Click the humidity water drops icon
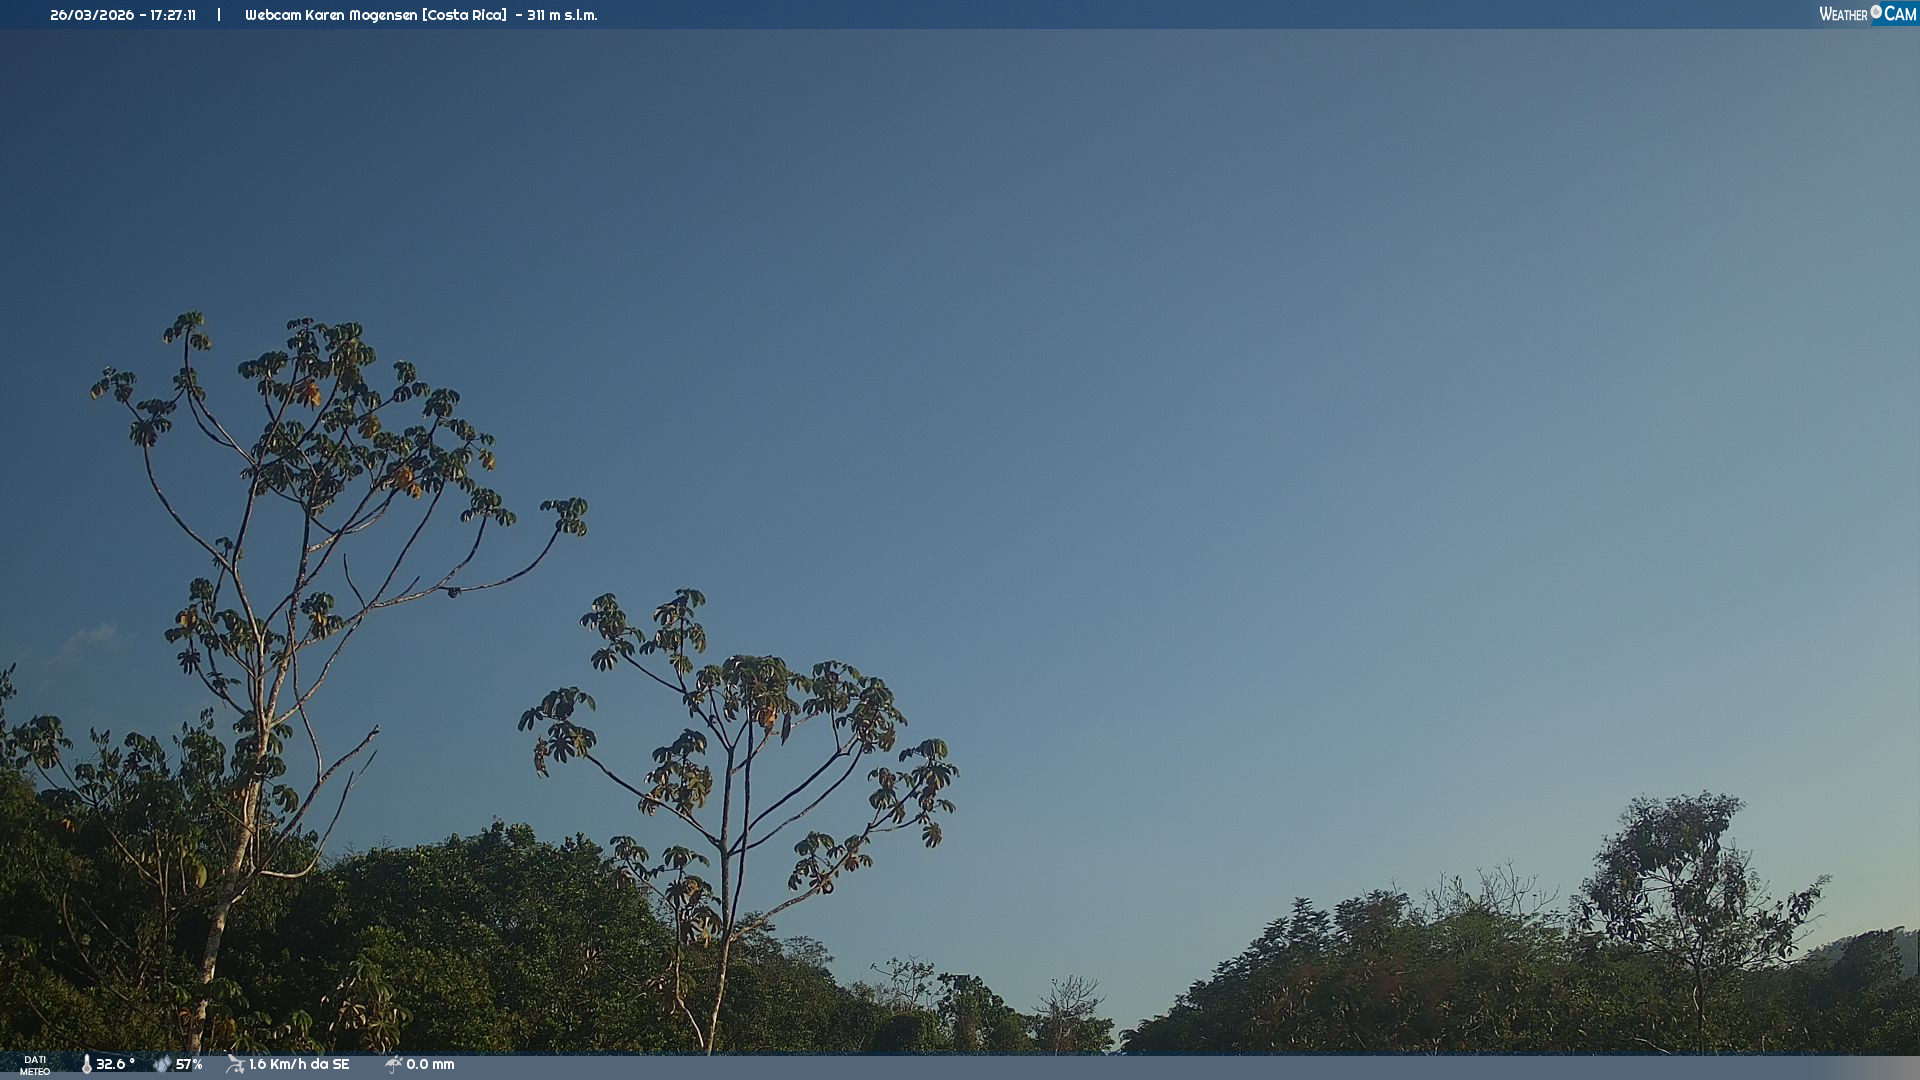This screenshot has width=1920, height=1080. (162, 1064)
